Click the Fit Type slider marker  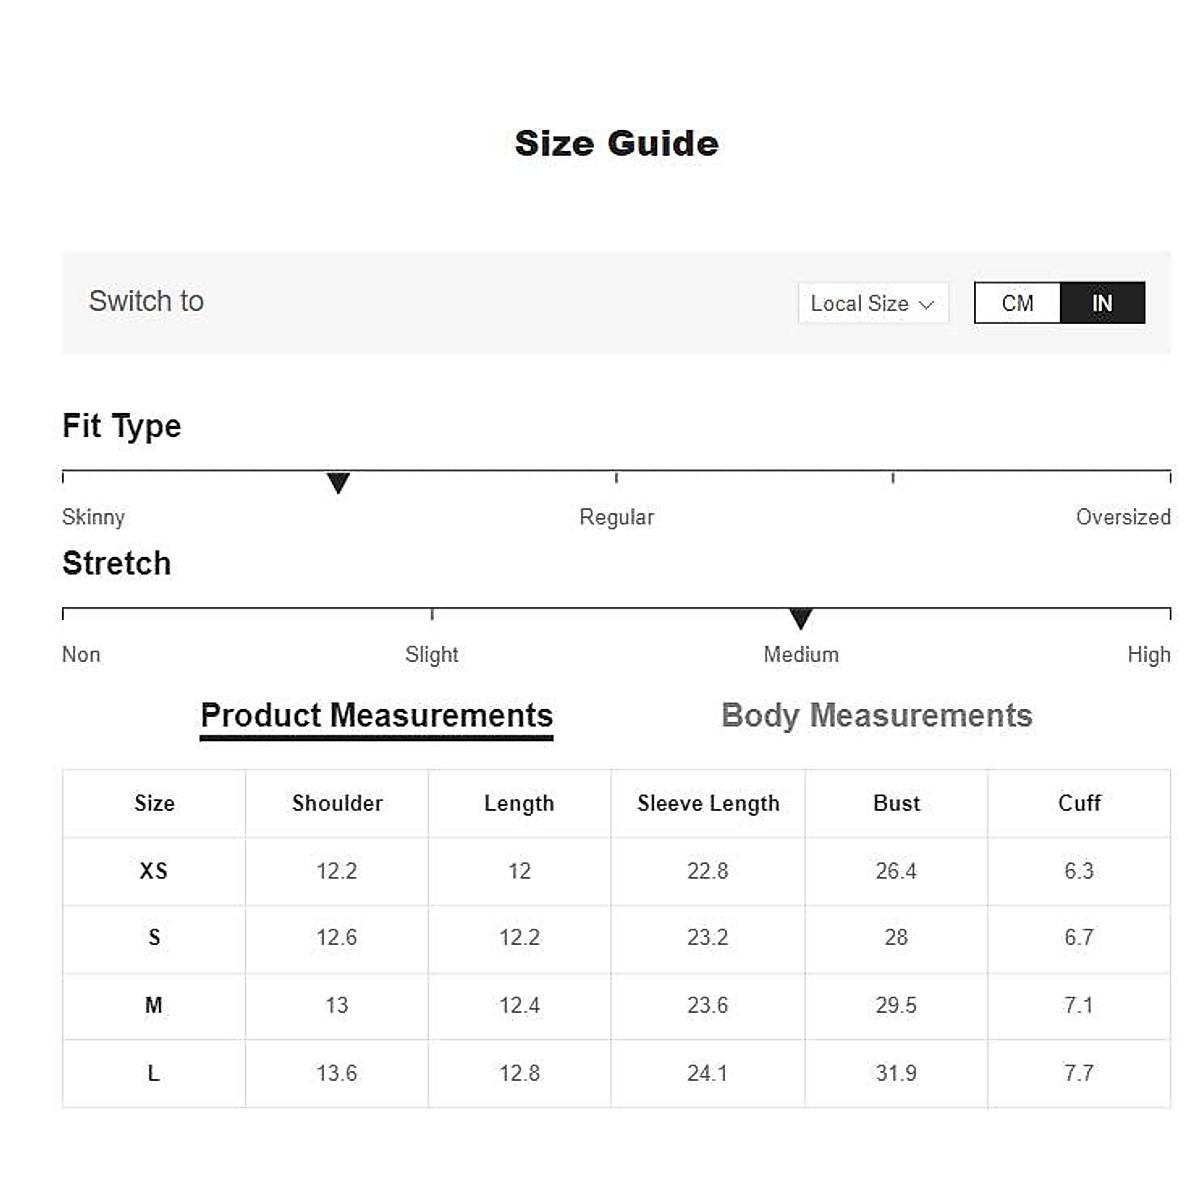pyautogui.click(x=338, y=484)
